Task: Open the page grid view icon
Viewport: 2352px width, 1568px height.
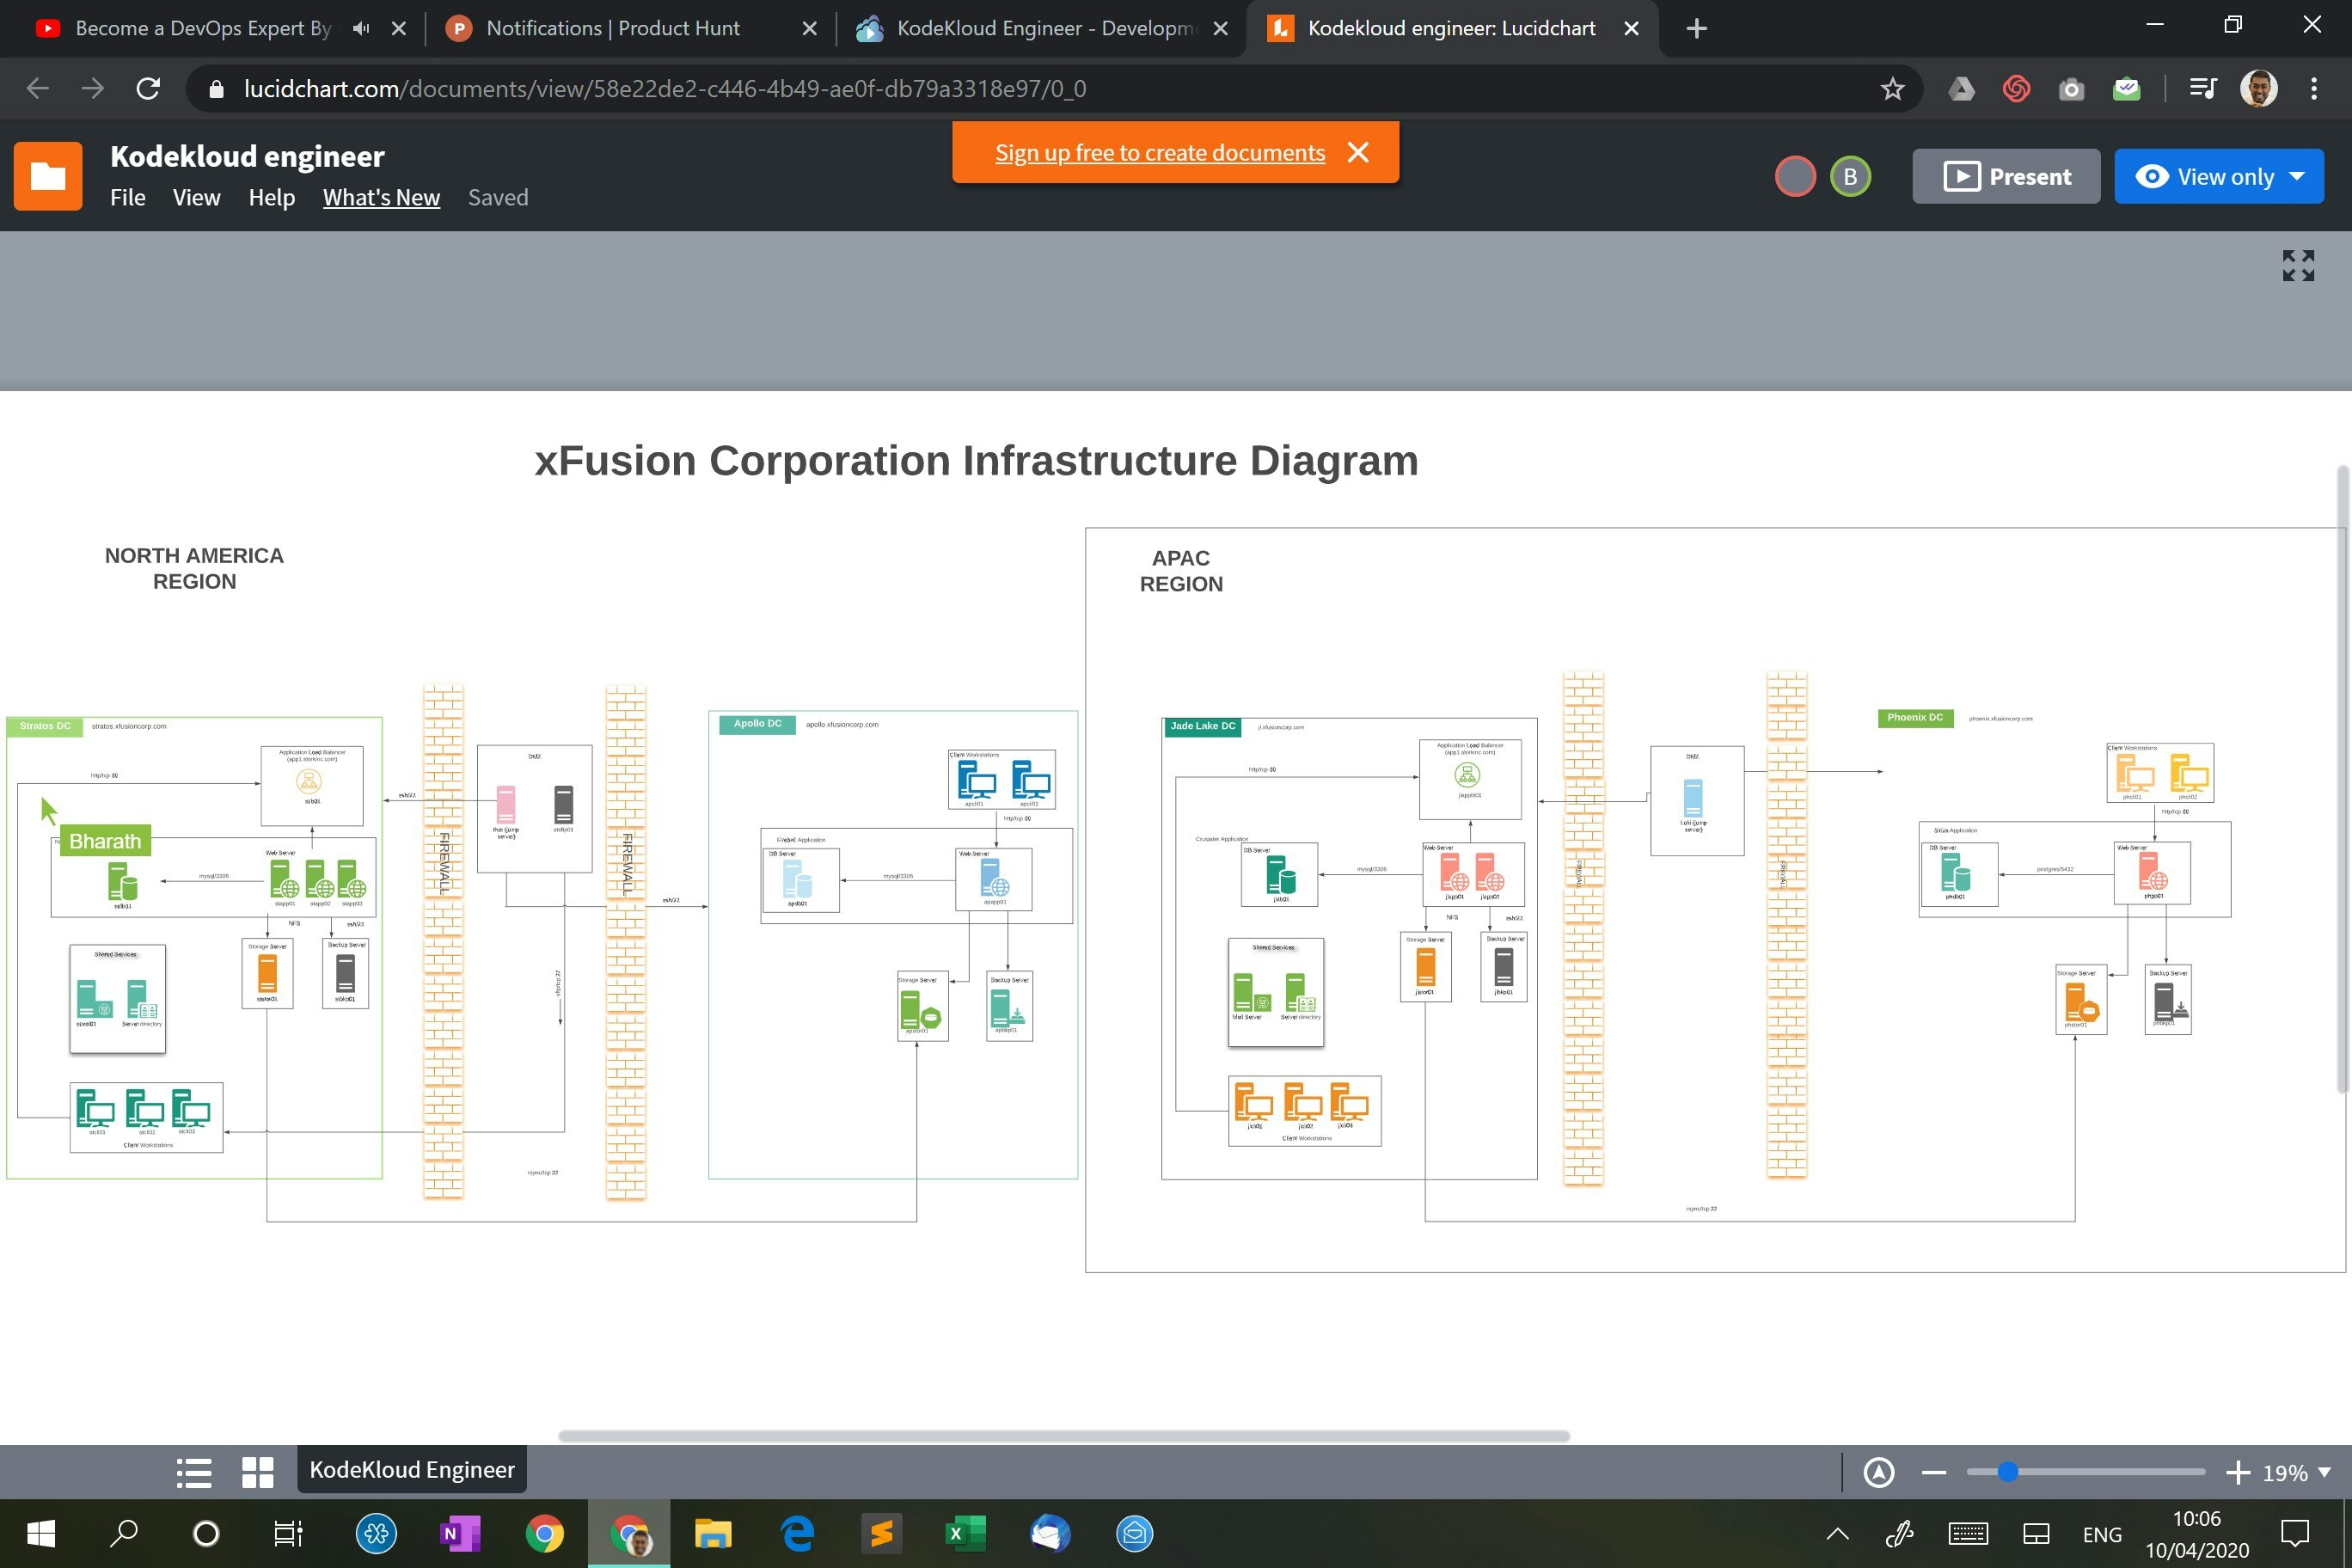Action: (x=257, y=1471)
